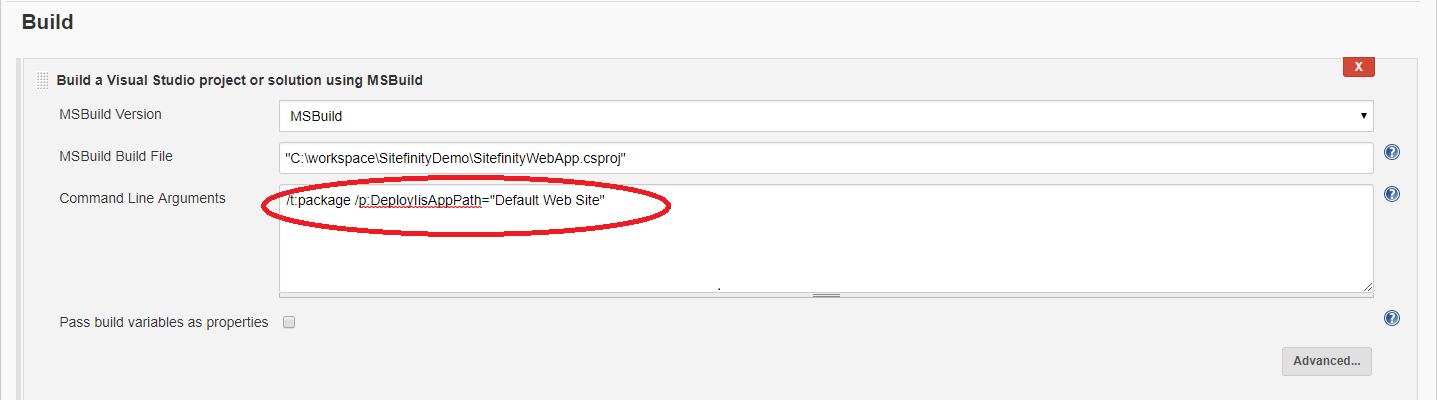
Task: Grab the text area bottom resize bar
Action: pyautogui.click(x=825, y=295)
